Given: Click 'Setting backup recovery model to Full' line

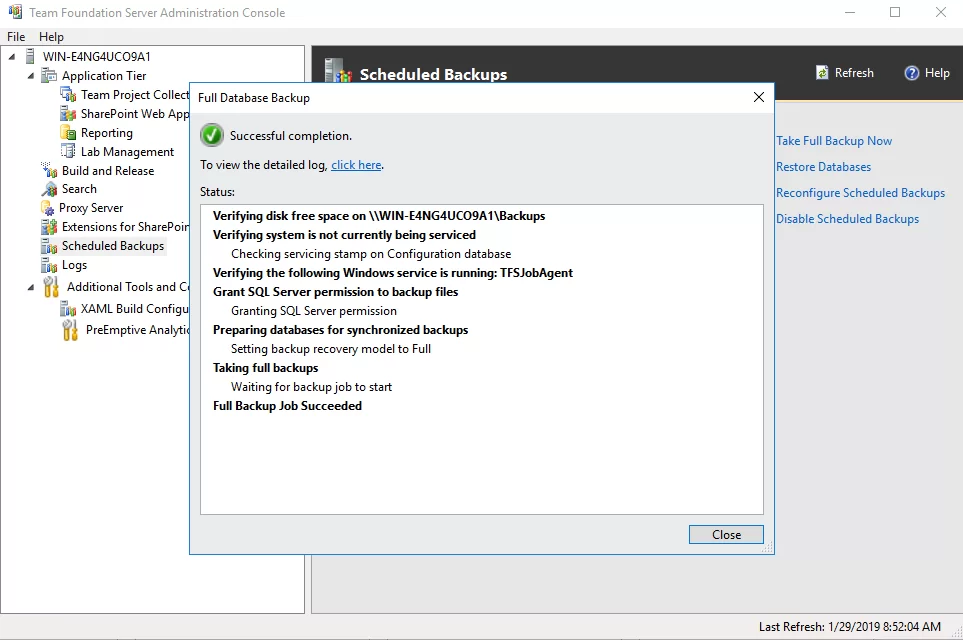Looking at the screenshot, I should point(331,349).
